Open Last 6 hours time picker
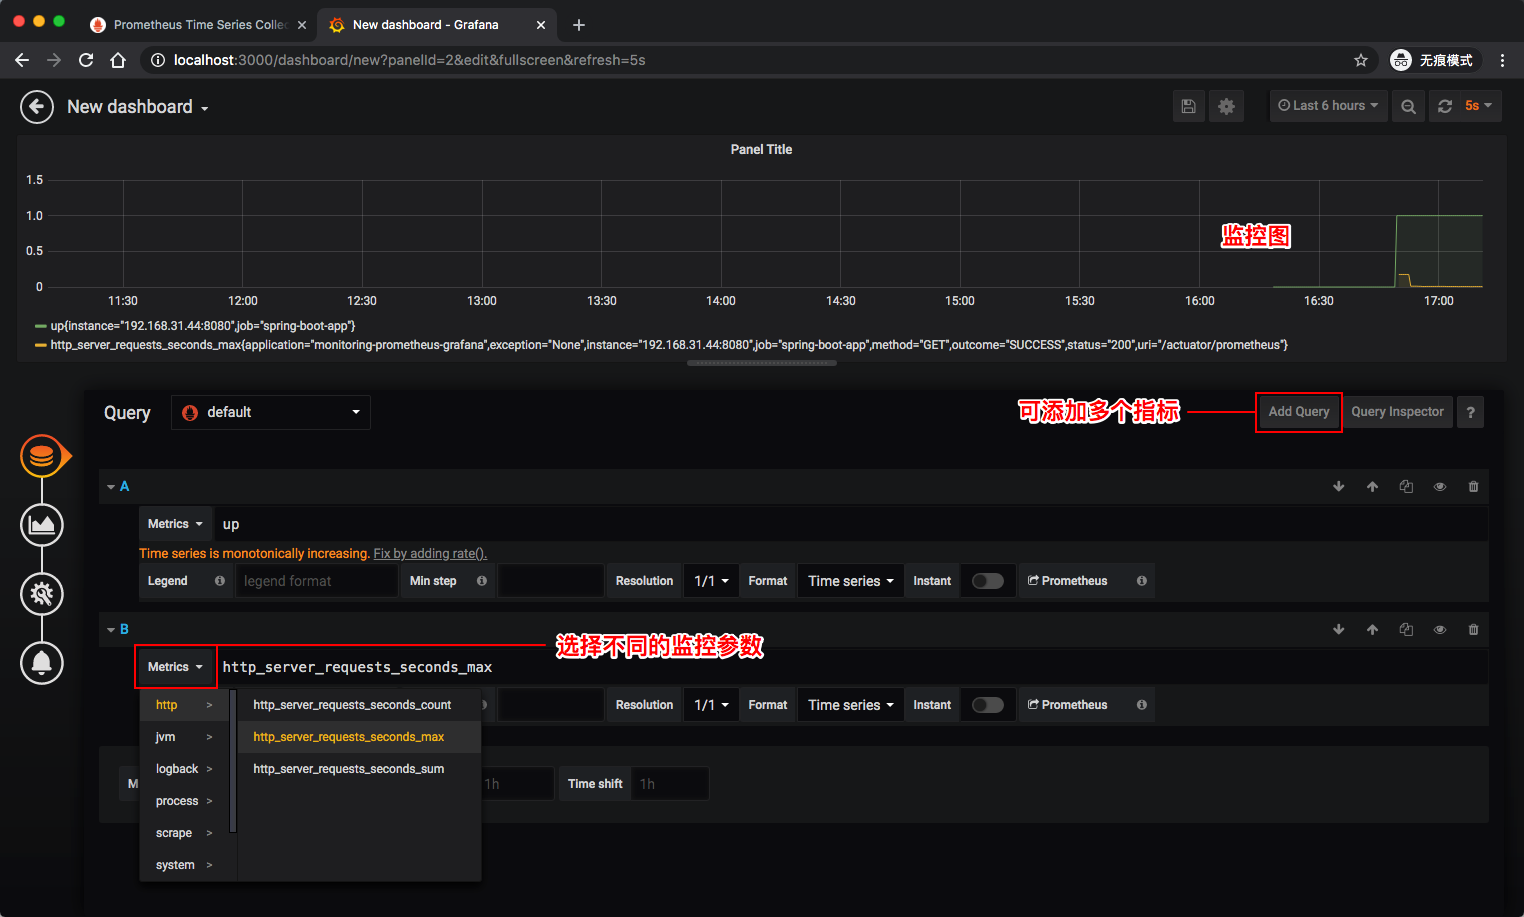The height and width of the screenshot is (917, 1524). [1328, 106]
